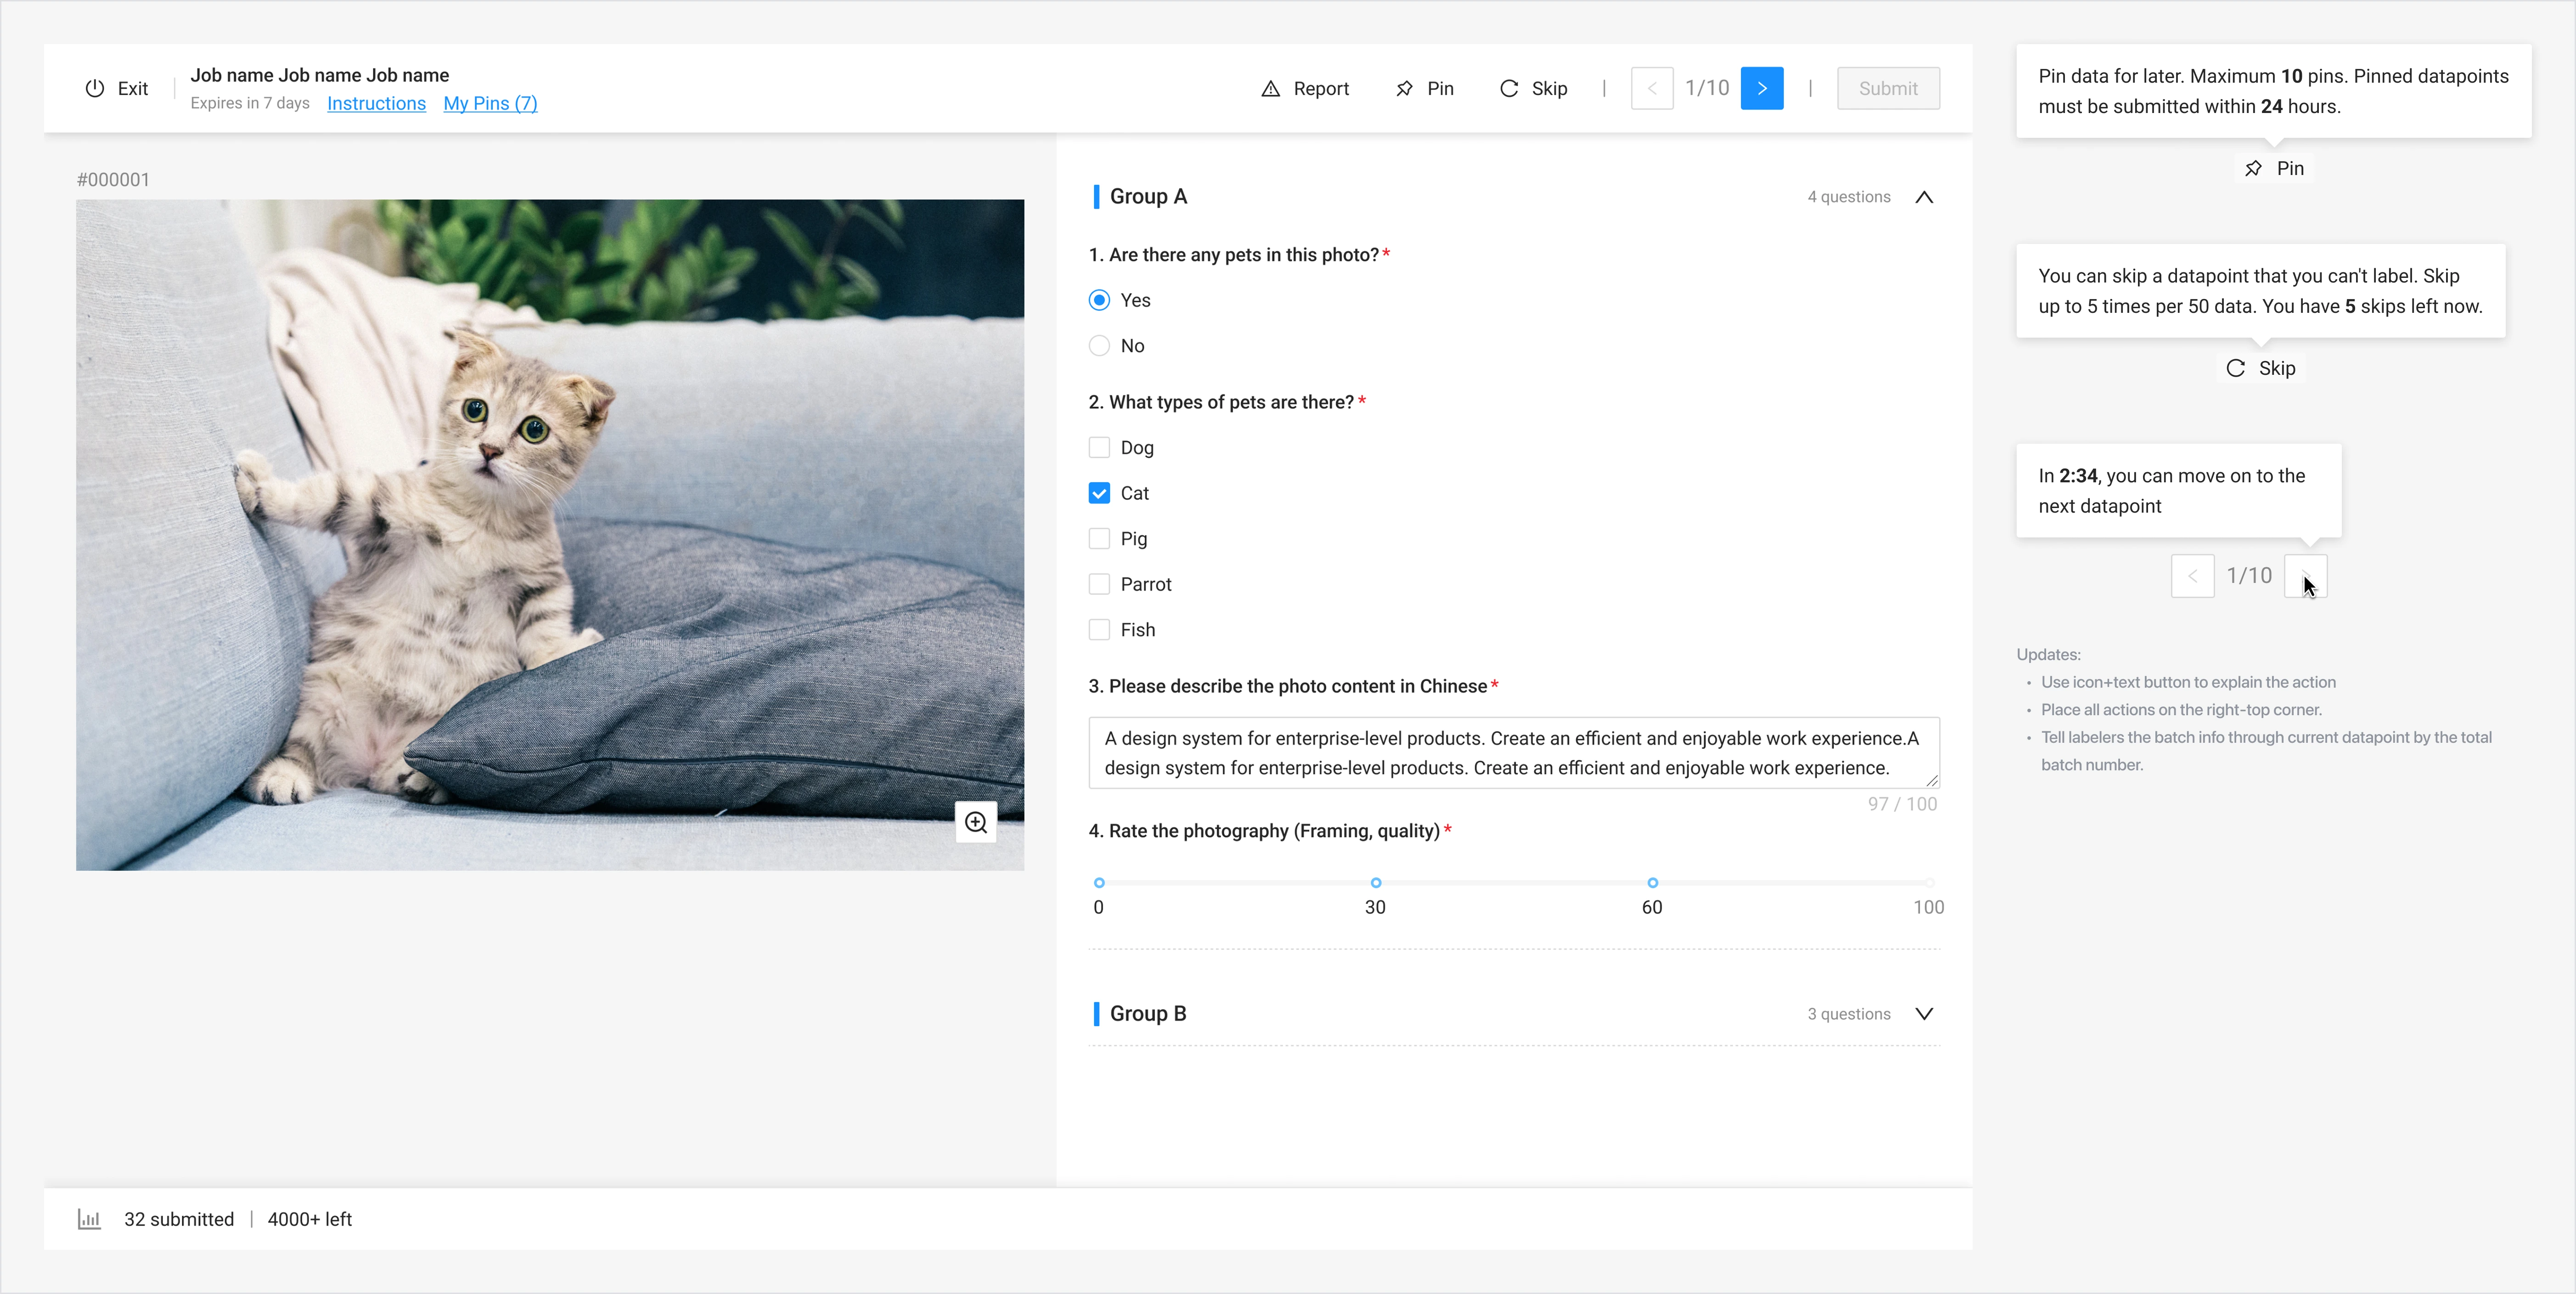Uncheck the Cat checkbox
This screenshot has width=2576, height=1294.
point(1099,493)
